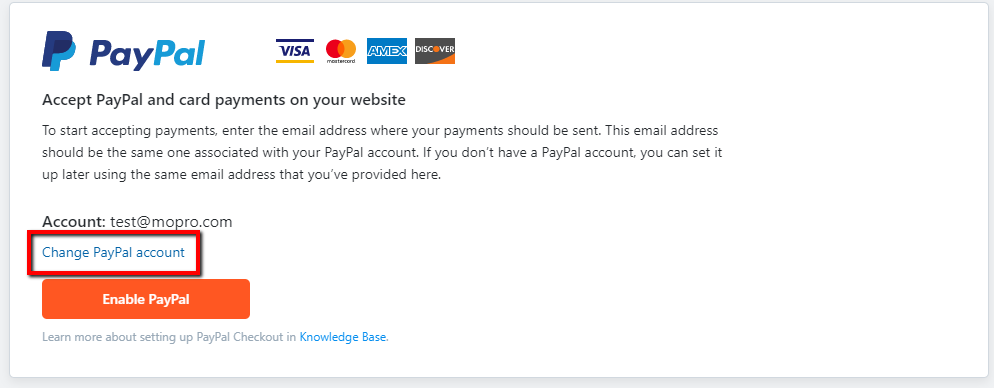Select the Visa card icon

point(295,51)
